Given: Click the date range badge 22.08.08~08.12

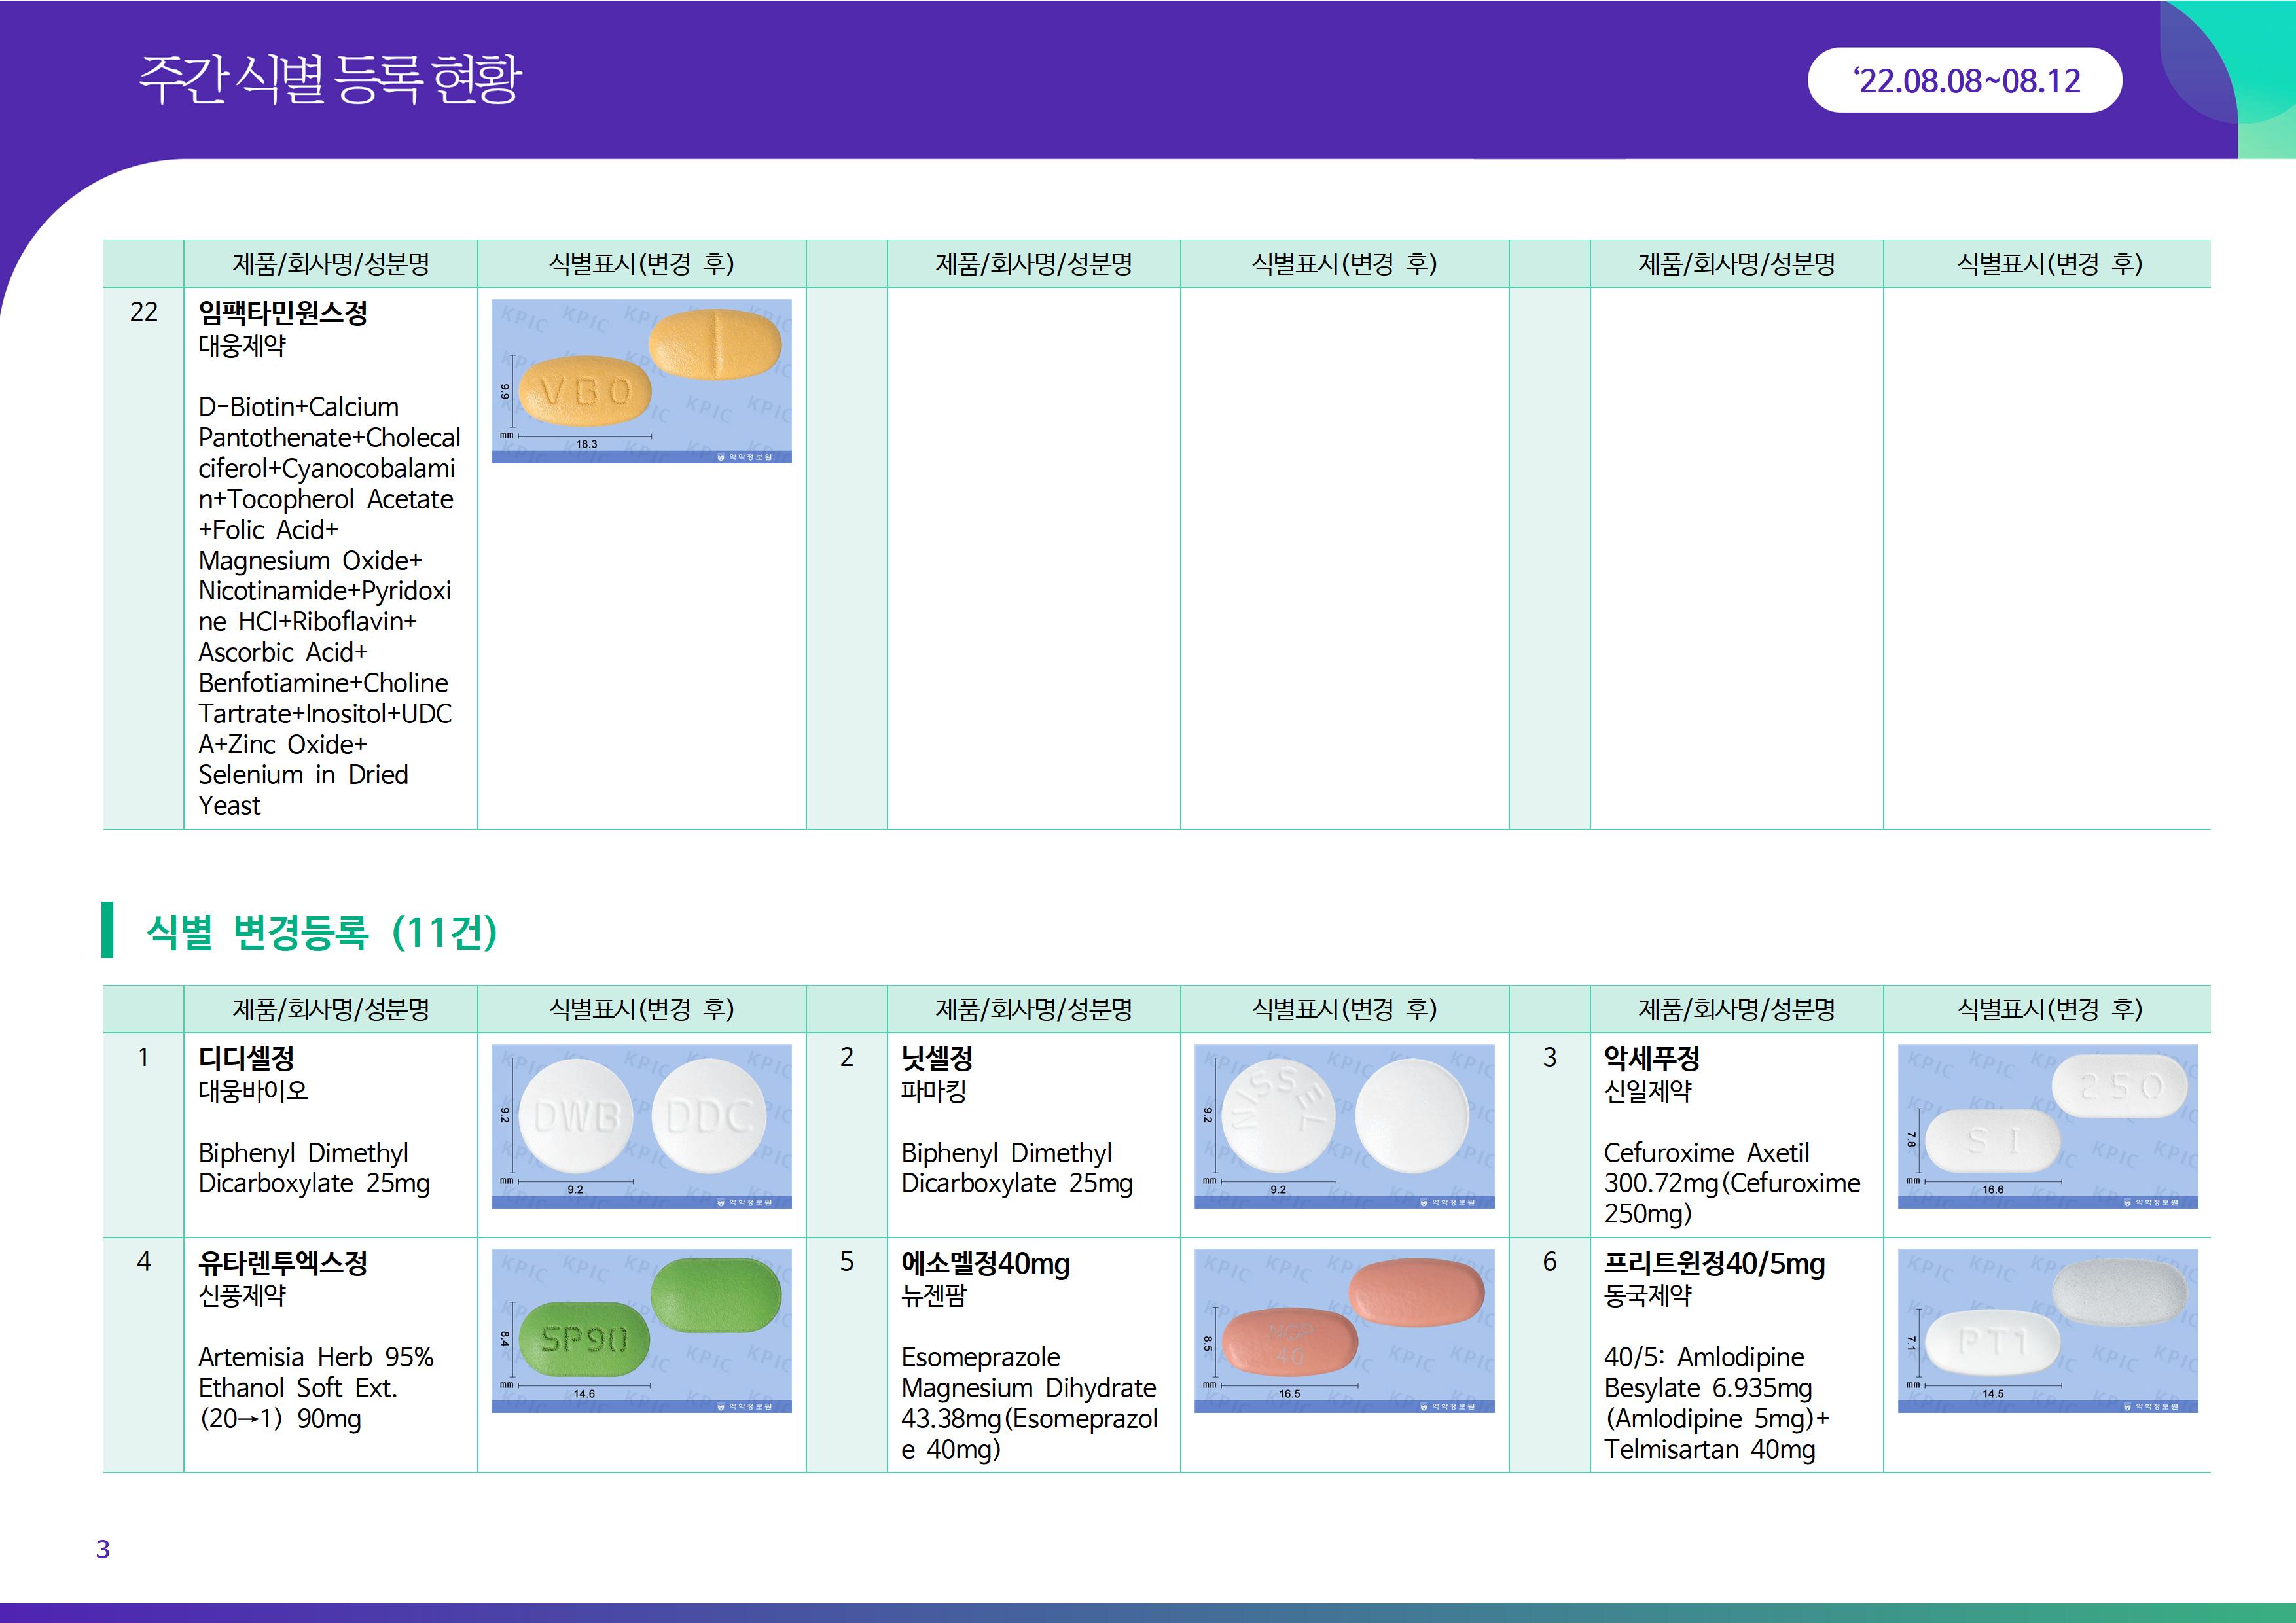Looking at the screenshot, I should (x=1964, y=80).
